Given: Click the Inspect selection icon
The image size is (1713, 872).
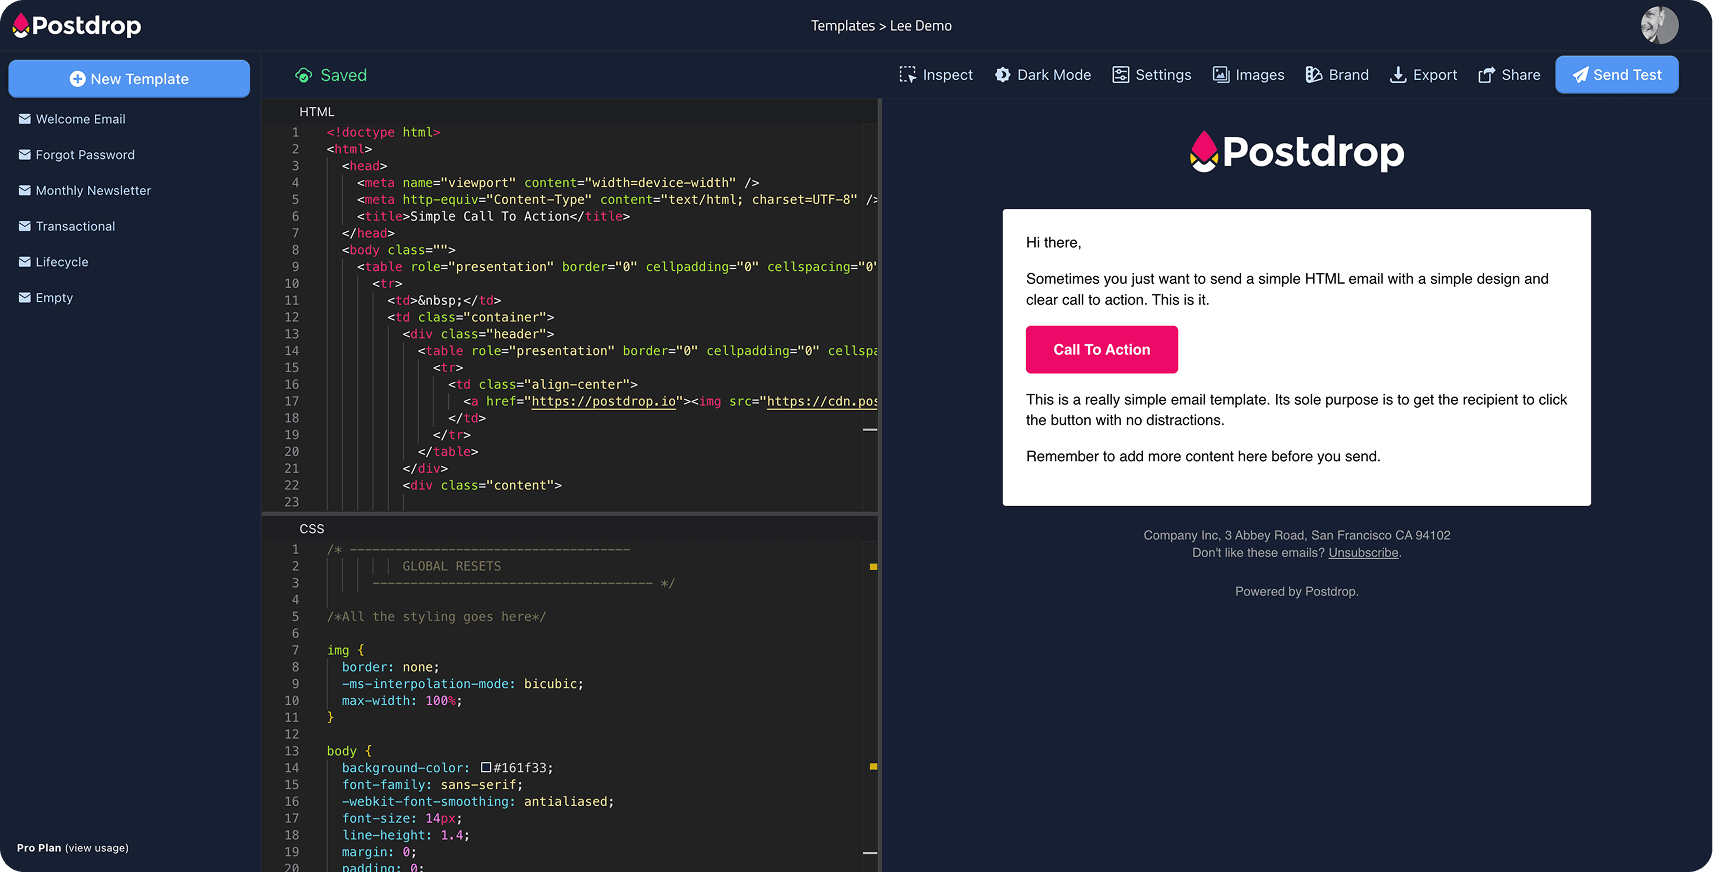Looking at the screenshot, I should click(x=907, y=75).
